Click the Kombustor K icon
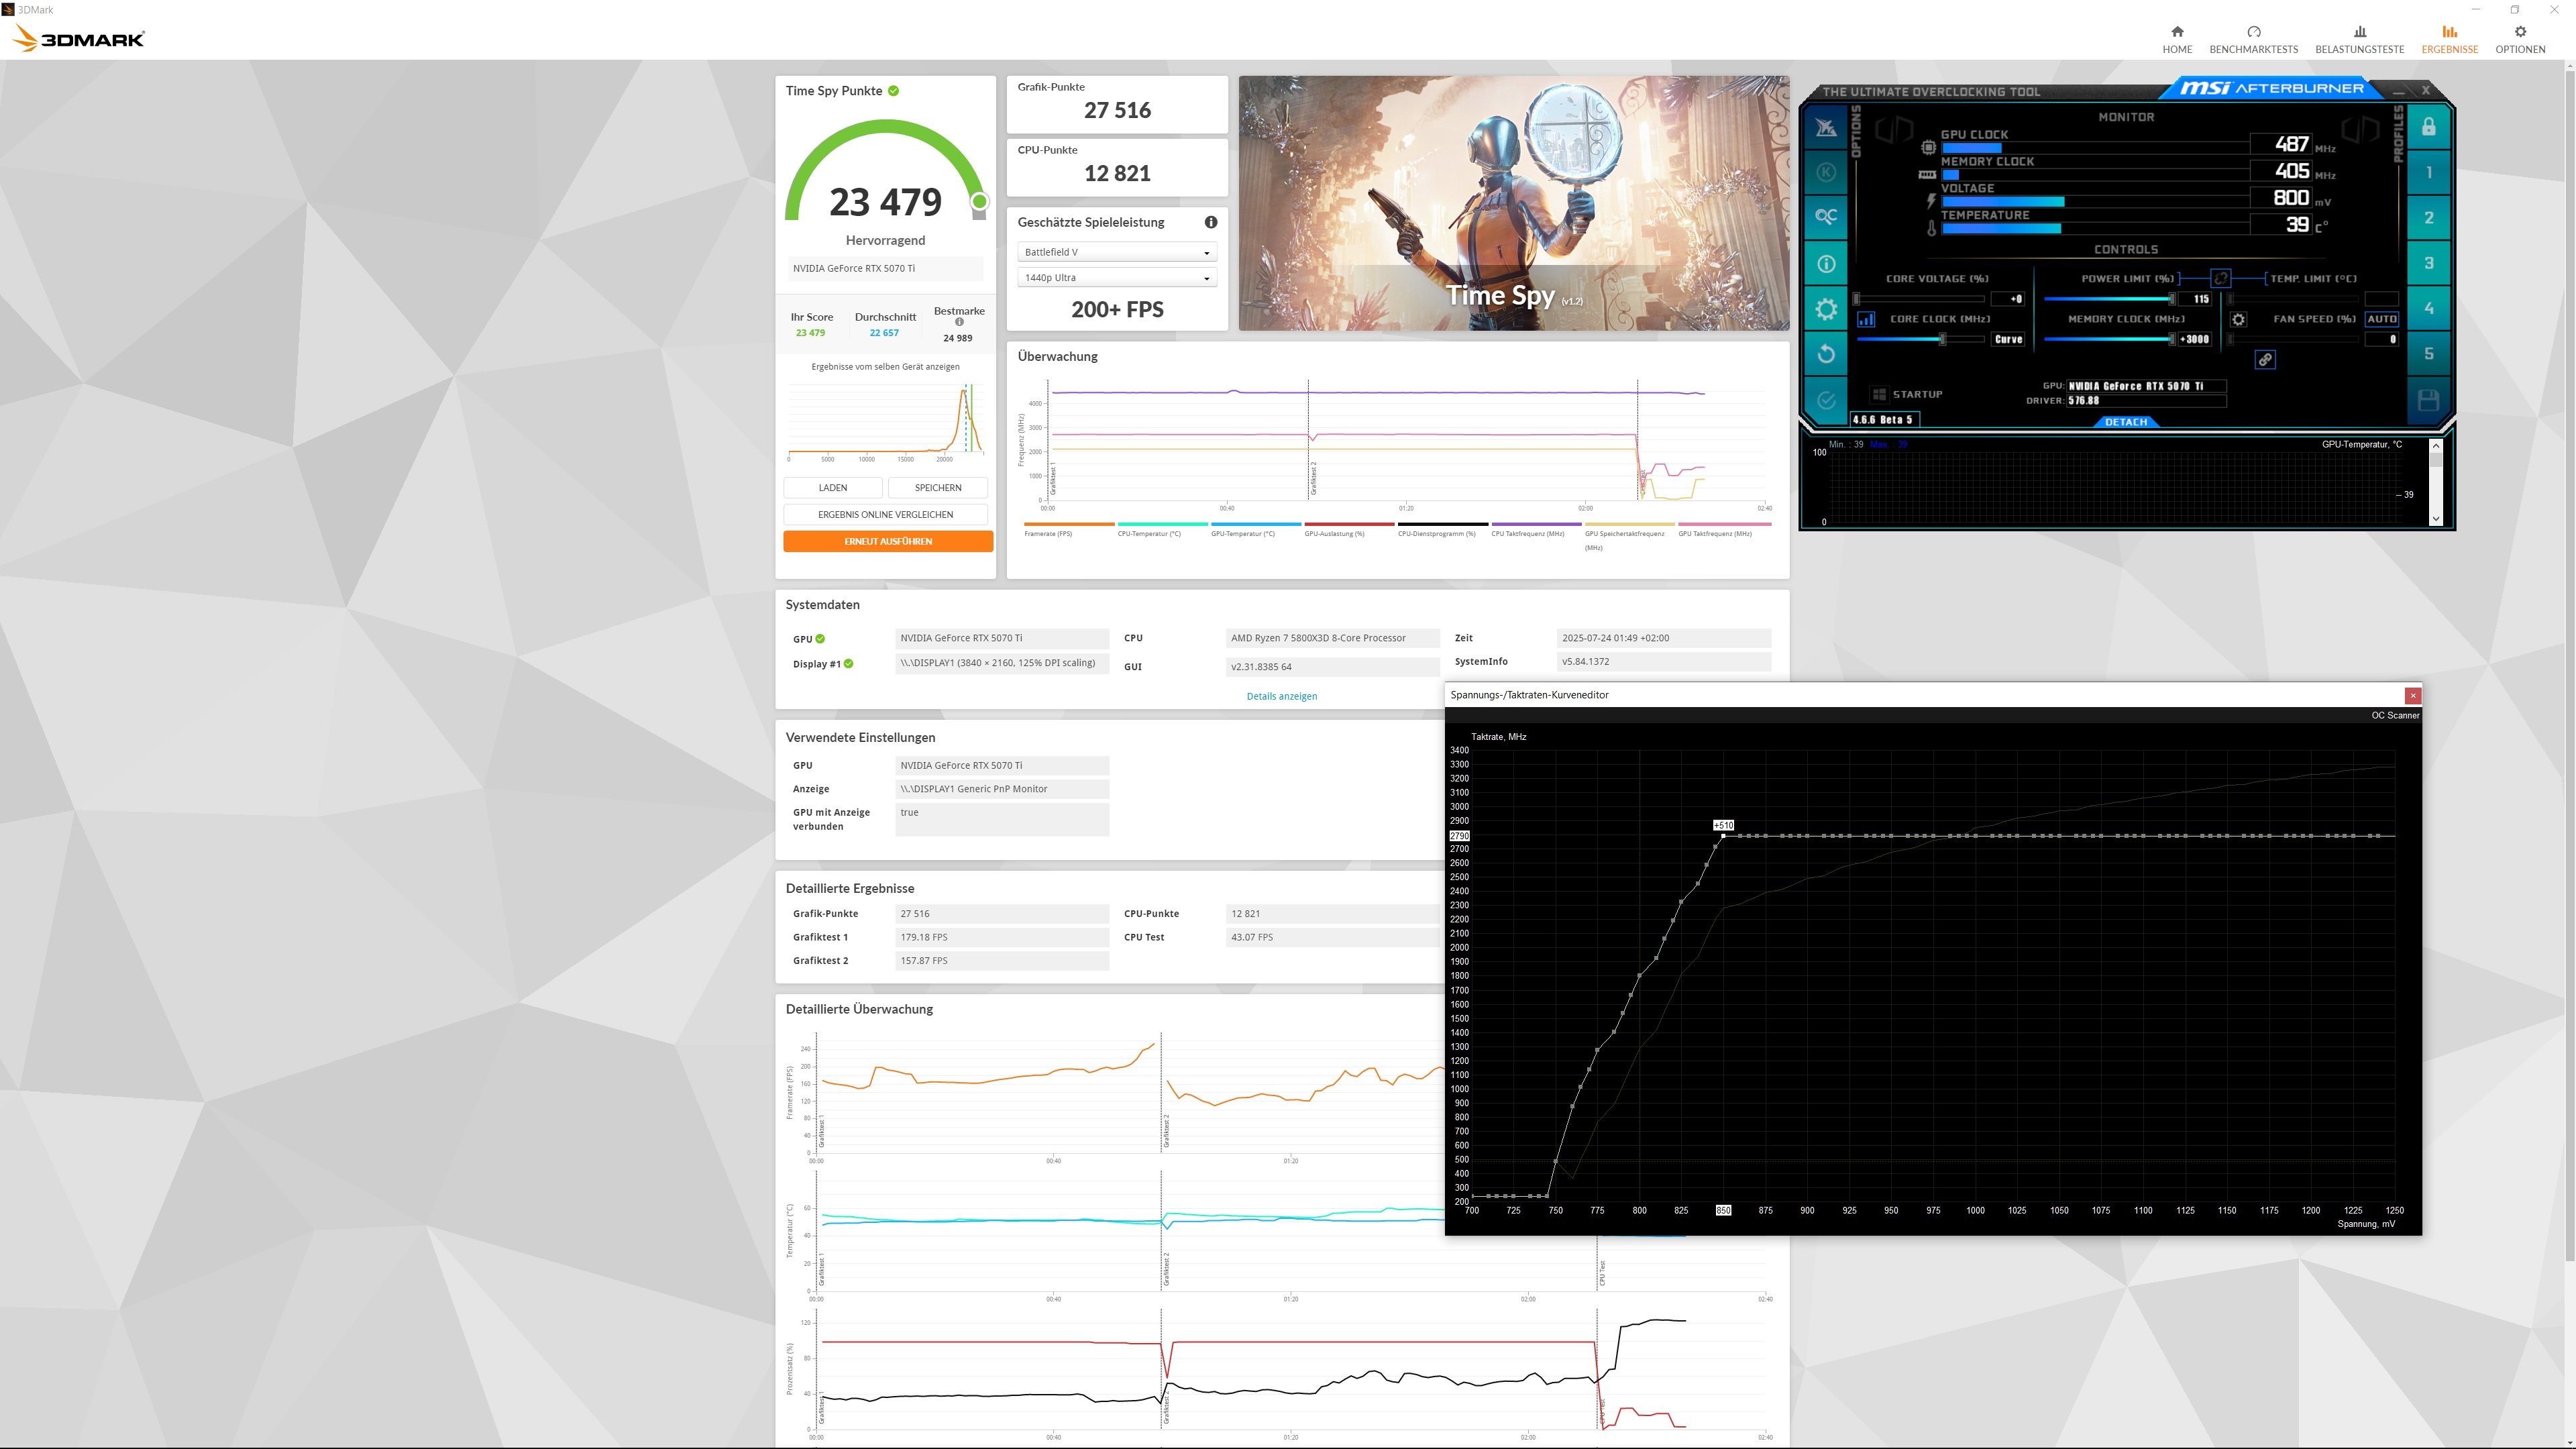The height and width of the screenshot is (1449, 2576). [1826, 172]
